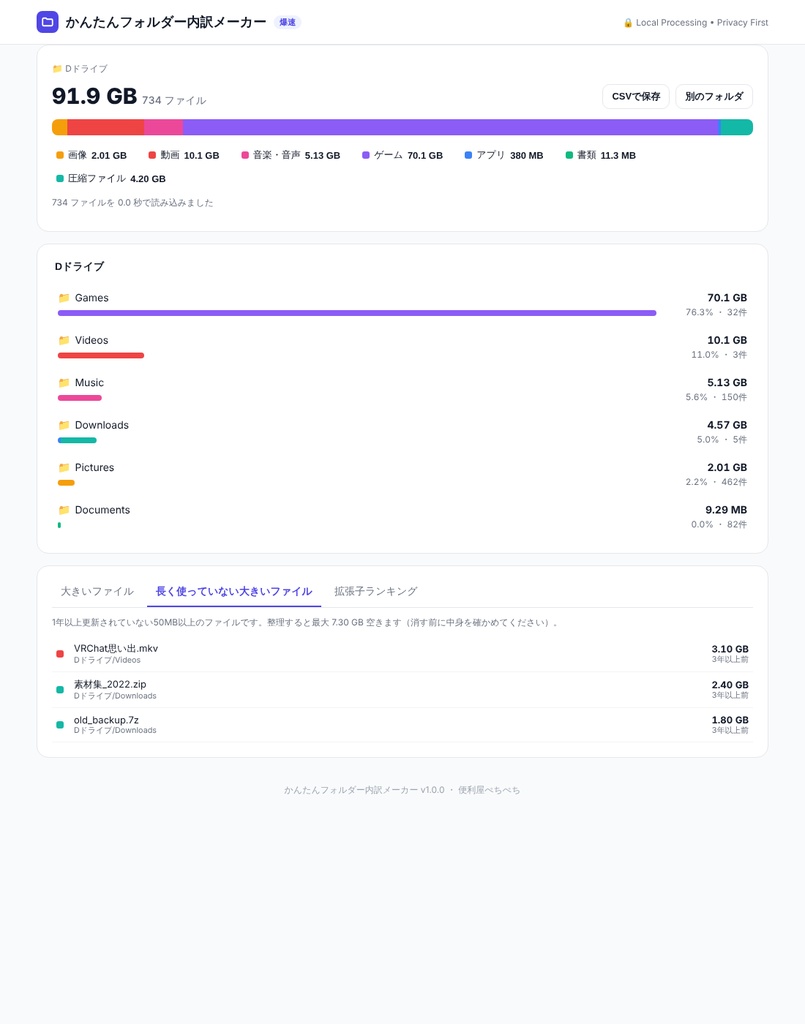The height and width of the screenshot is (1024, 805).
Task: Click the lock icon beside Local Processing
Action: point(627,23)
